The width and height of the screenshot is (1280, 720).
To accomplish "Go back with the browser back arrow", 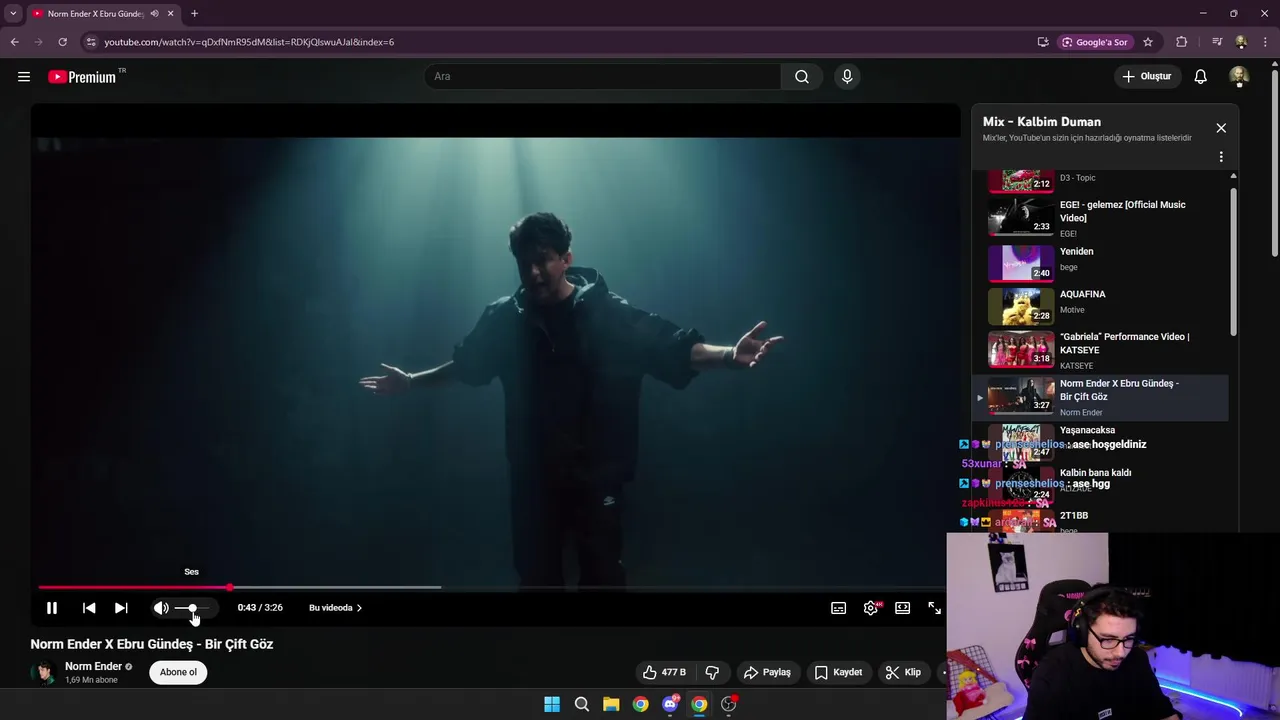I will tap(14, 42).
